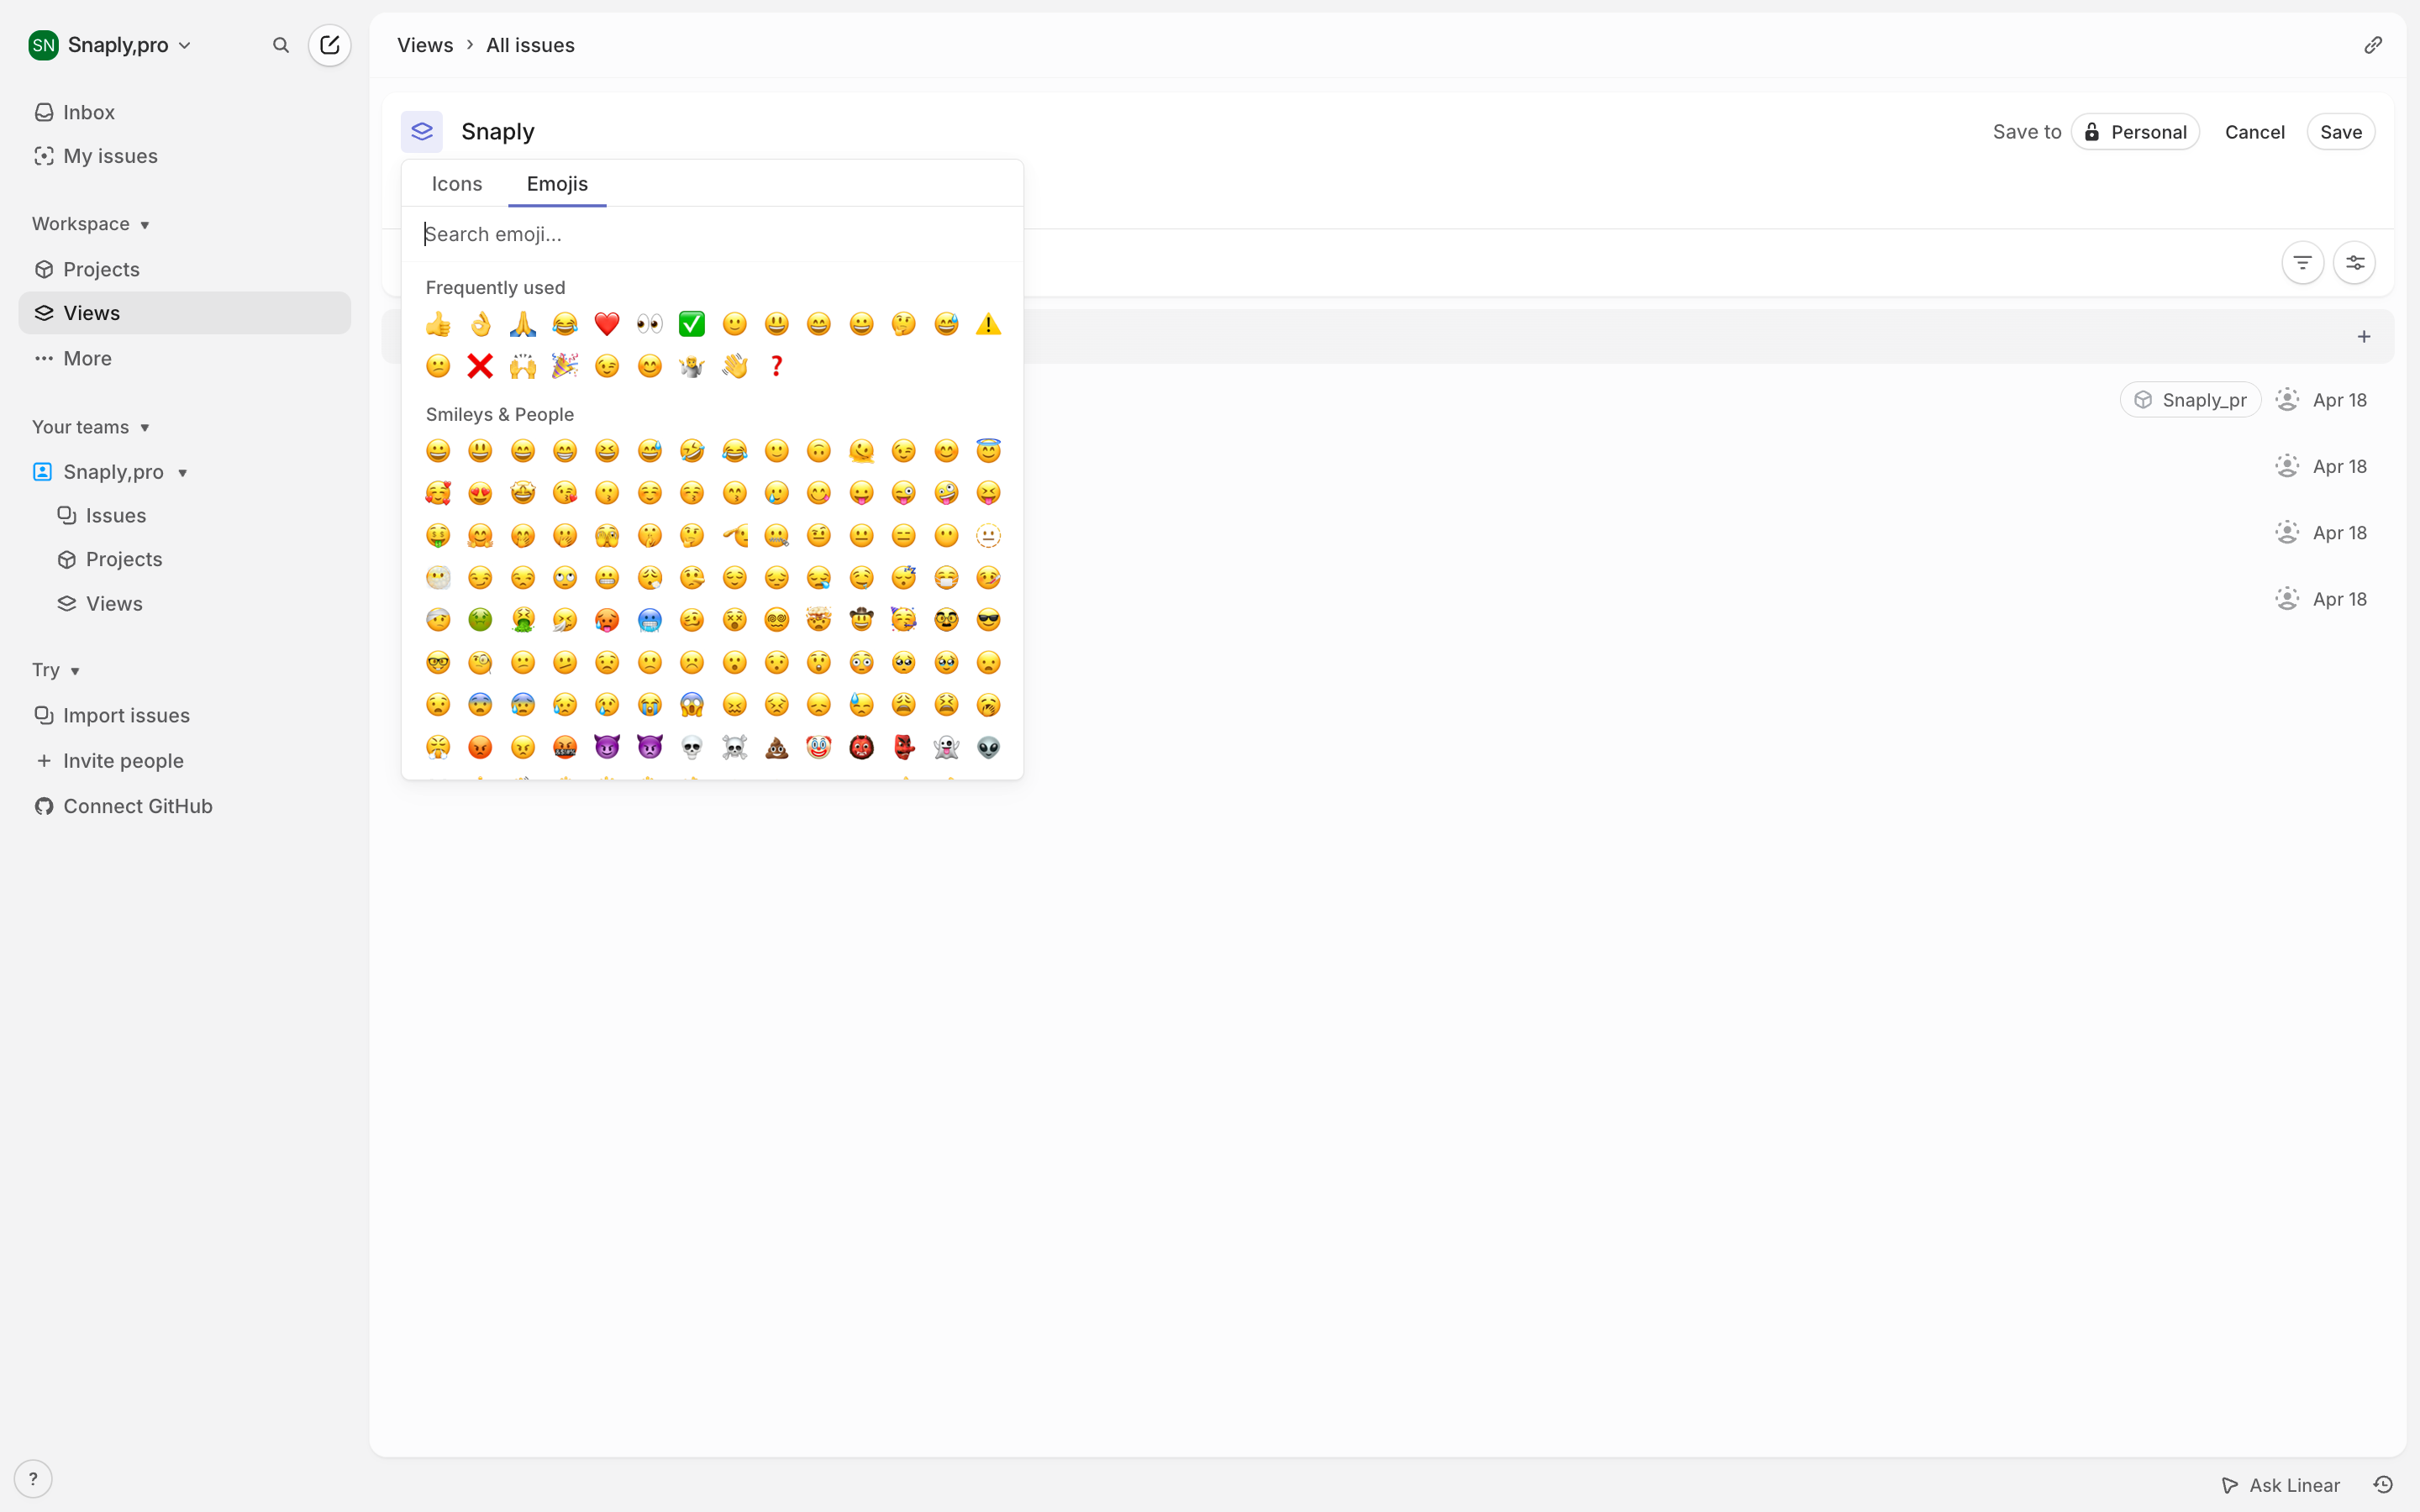This screenshot has width=2420, height=1512.
Task: Go to My issues
Action: [x=185, y=156]
